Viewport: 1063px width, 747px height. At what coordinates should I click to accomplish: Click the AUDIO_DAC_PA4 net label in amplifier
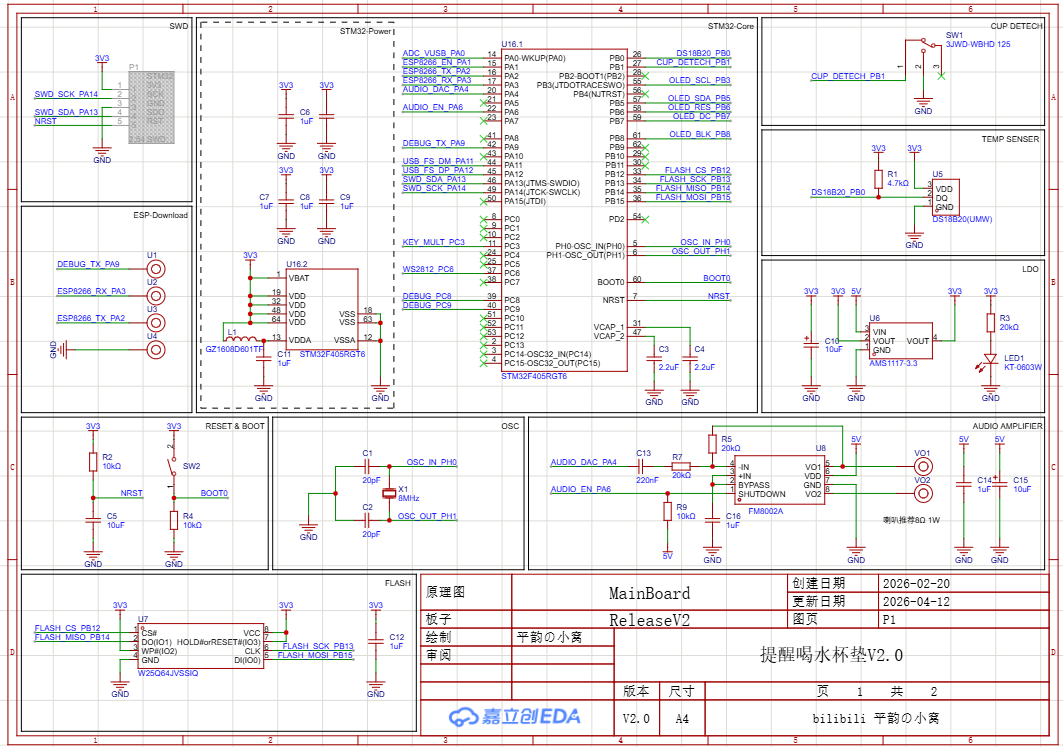click(x=583, y=462)
